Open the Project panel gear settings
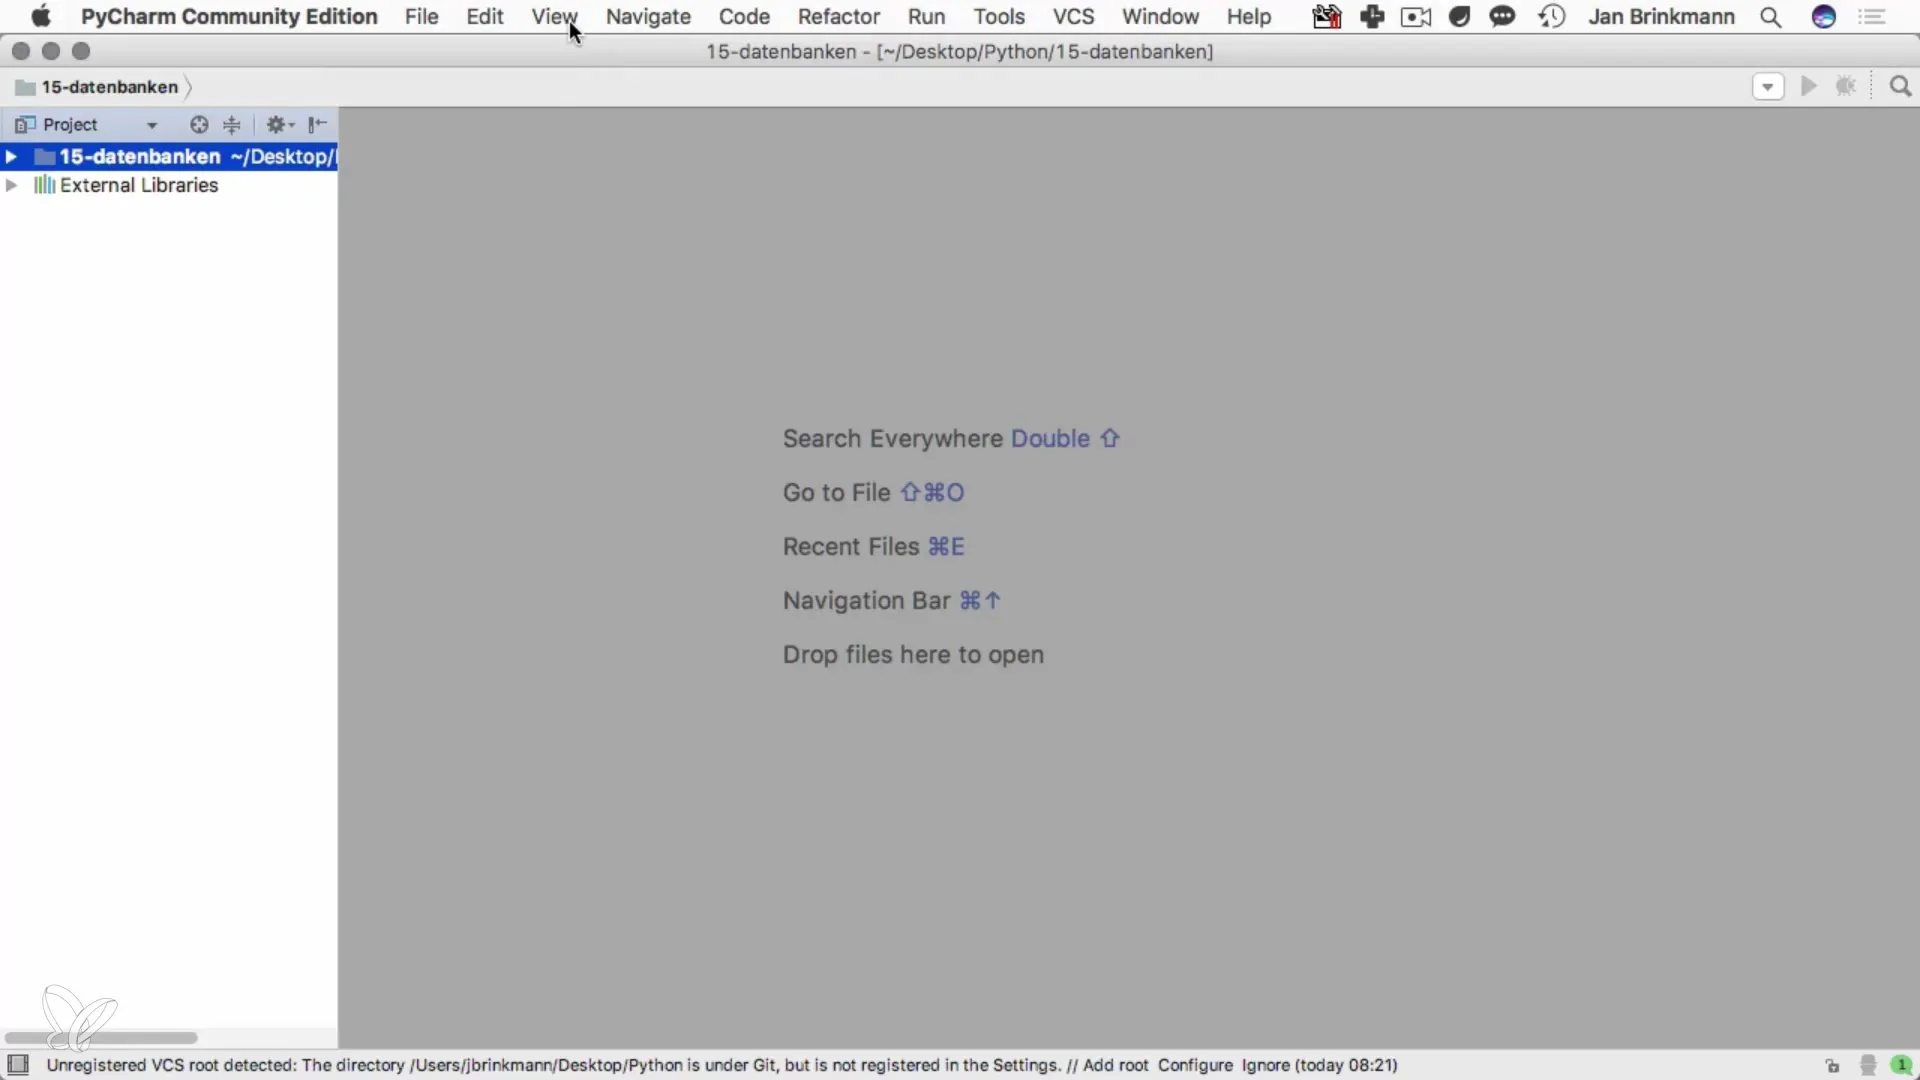 (x=278, y=125)
